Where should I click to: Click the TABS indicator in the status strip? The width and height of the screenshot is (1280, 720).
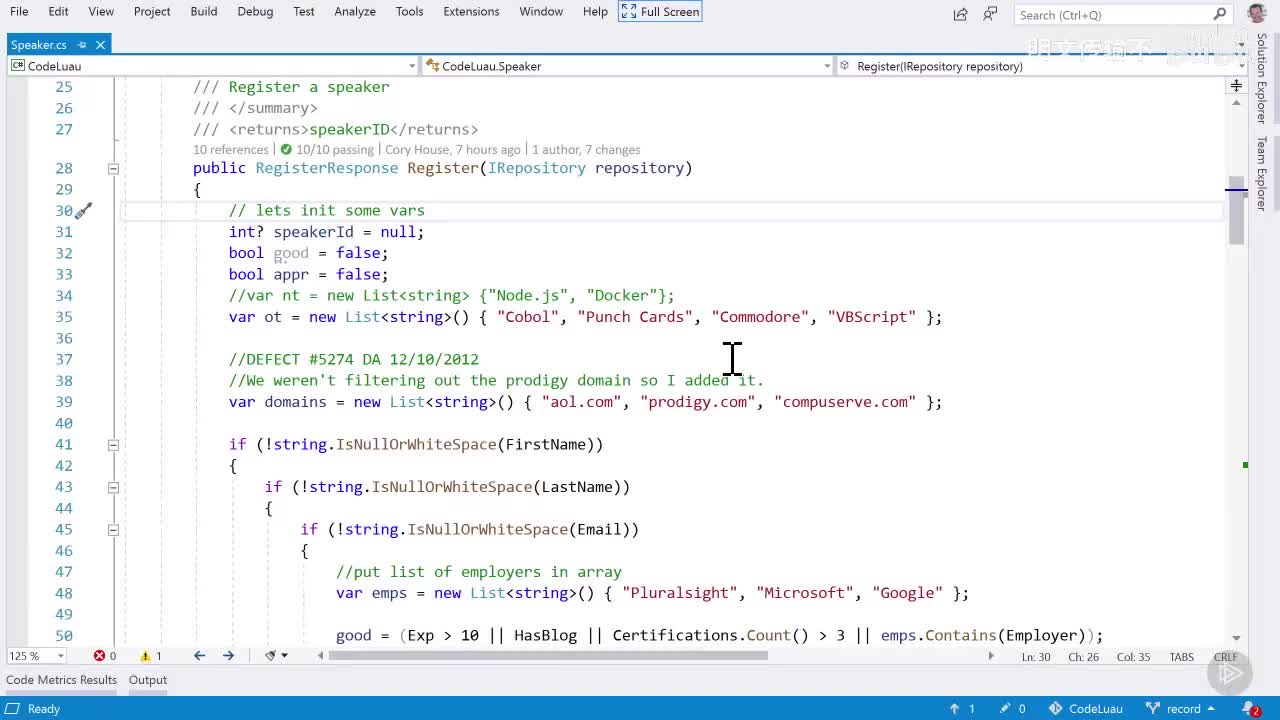pyautogui.click(x=1181, y=657)
